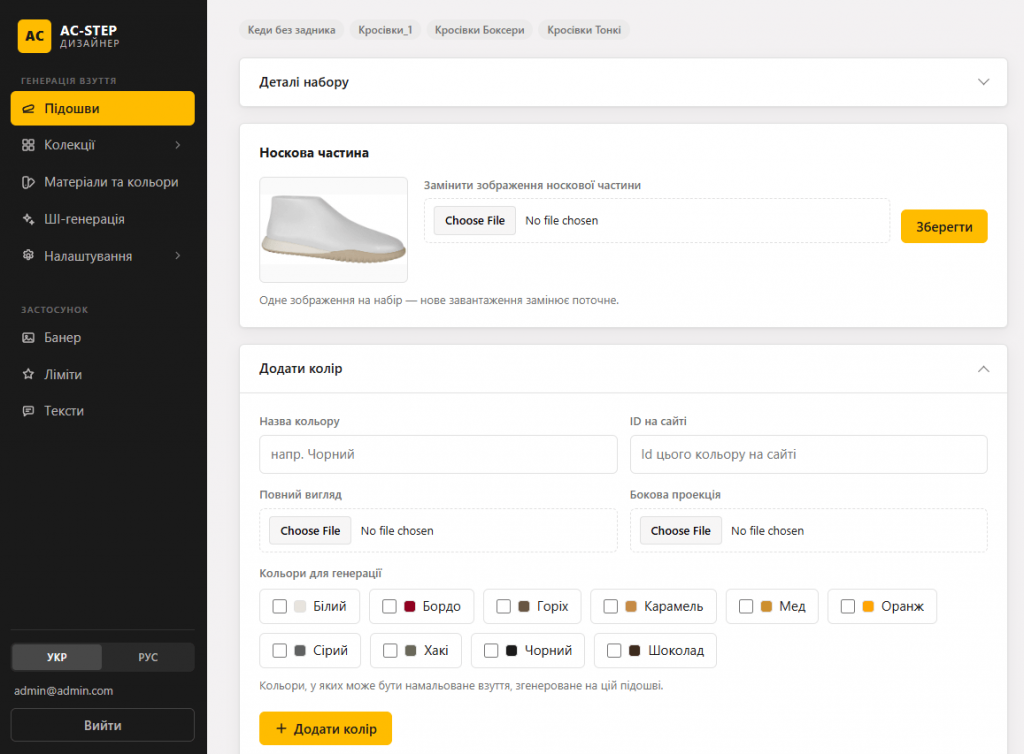Click the toe part shoe thumbnail
The width and height of the screenshot is (1024, 754).
point(334,230)
